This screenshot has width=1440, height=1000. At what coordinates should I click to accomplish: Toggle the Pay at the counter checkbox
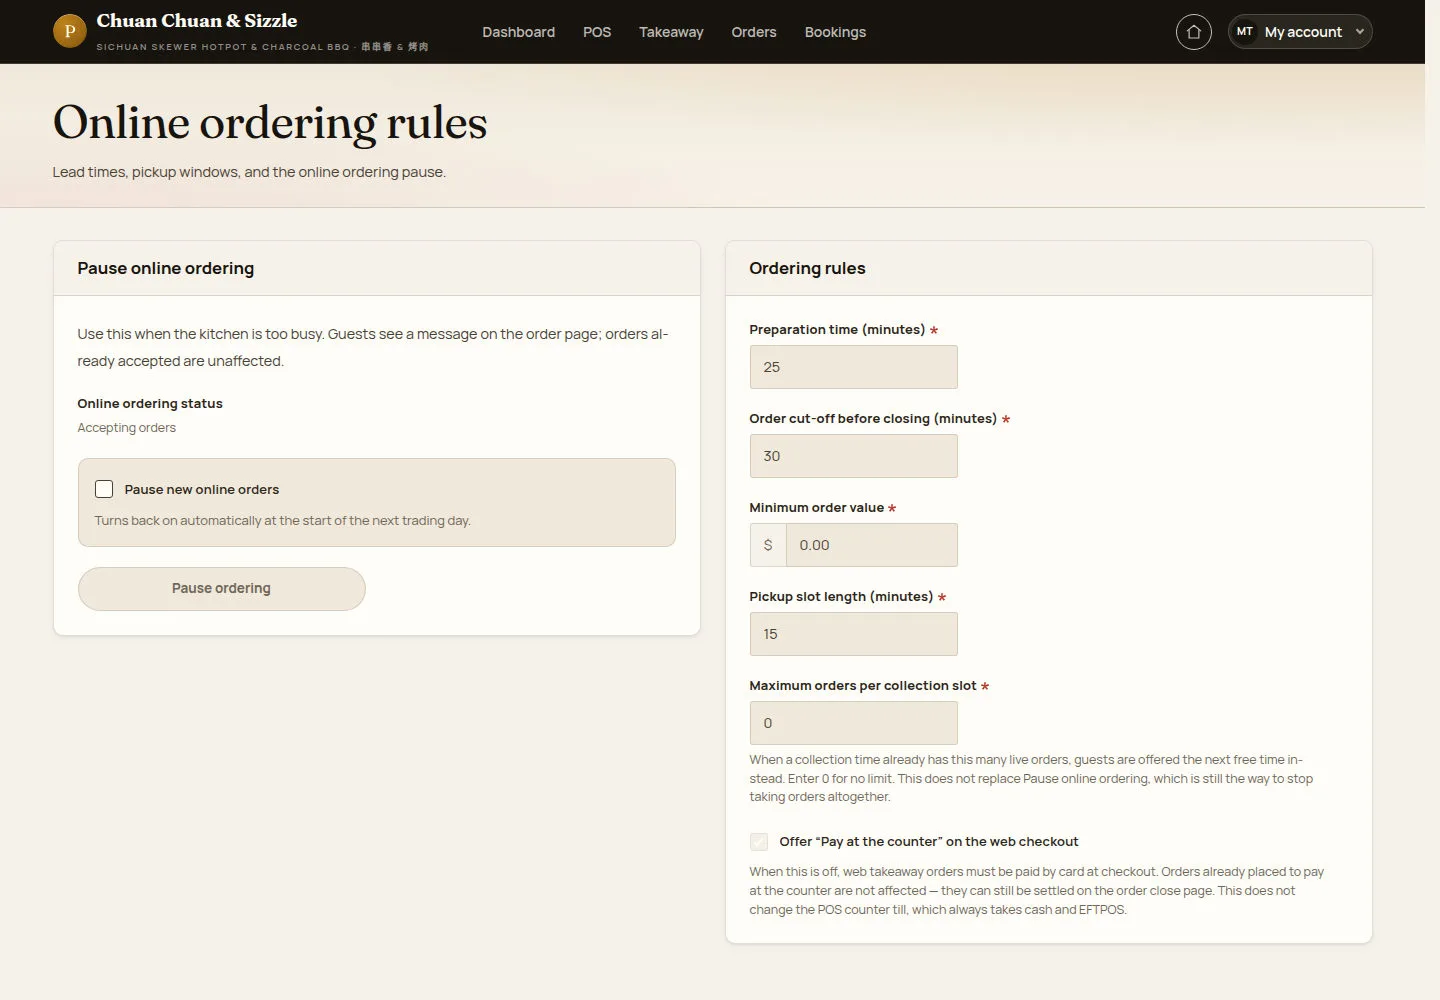click(759, 842)
